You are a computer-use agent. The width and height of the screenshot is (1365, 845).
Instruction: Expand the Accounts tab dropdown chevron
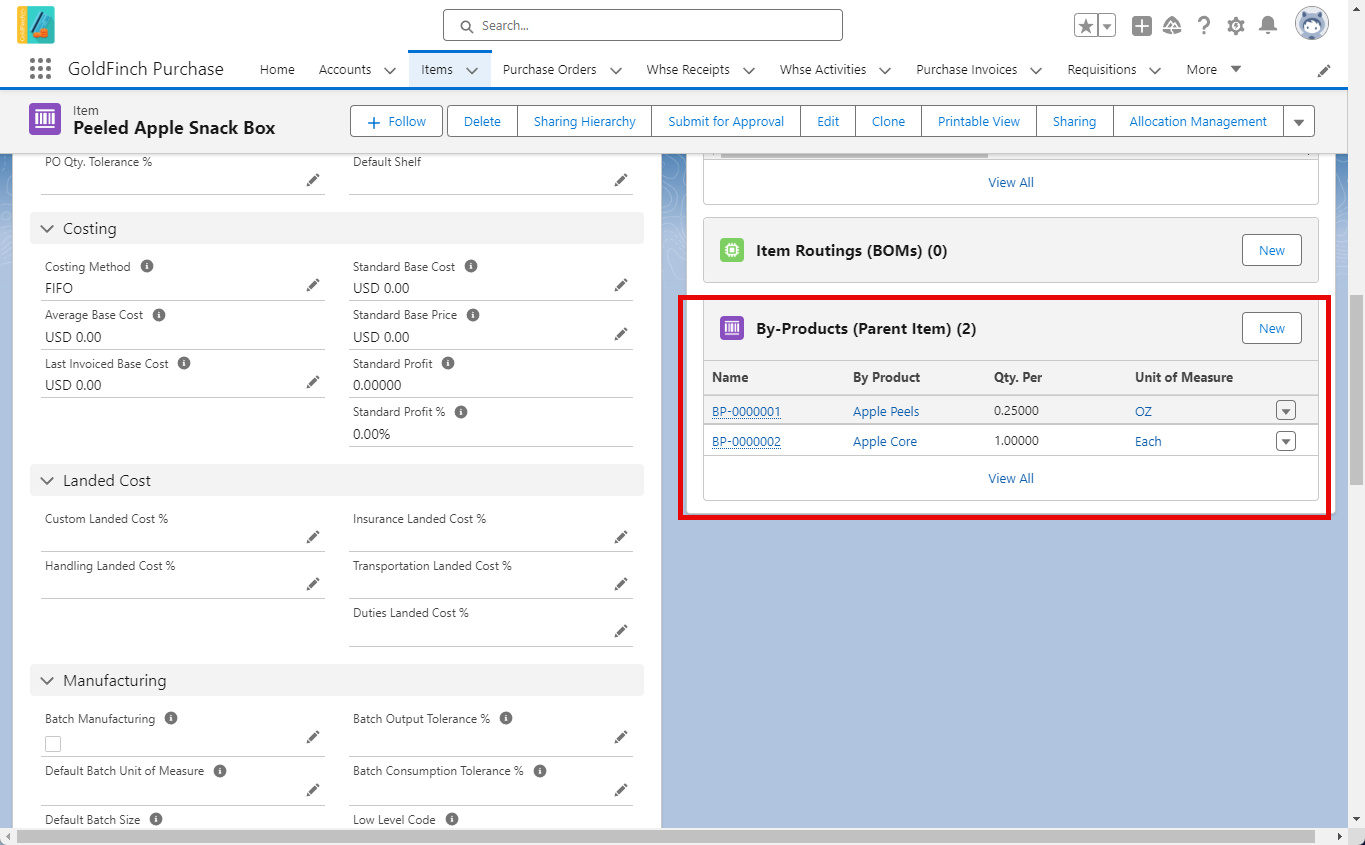(x=390, y=70)
